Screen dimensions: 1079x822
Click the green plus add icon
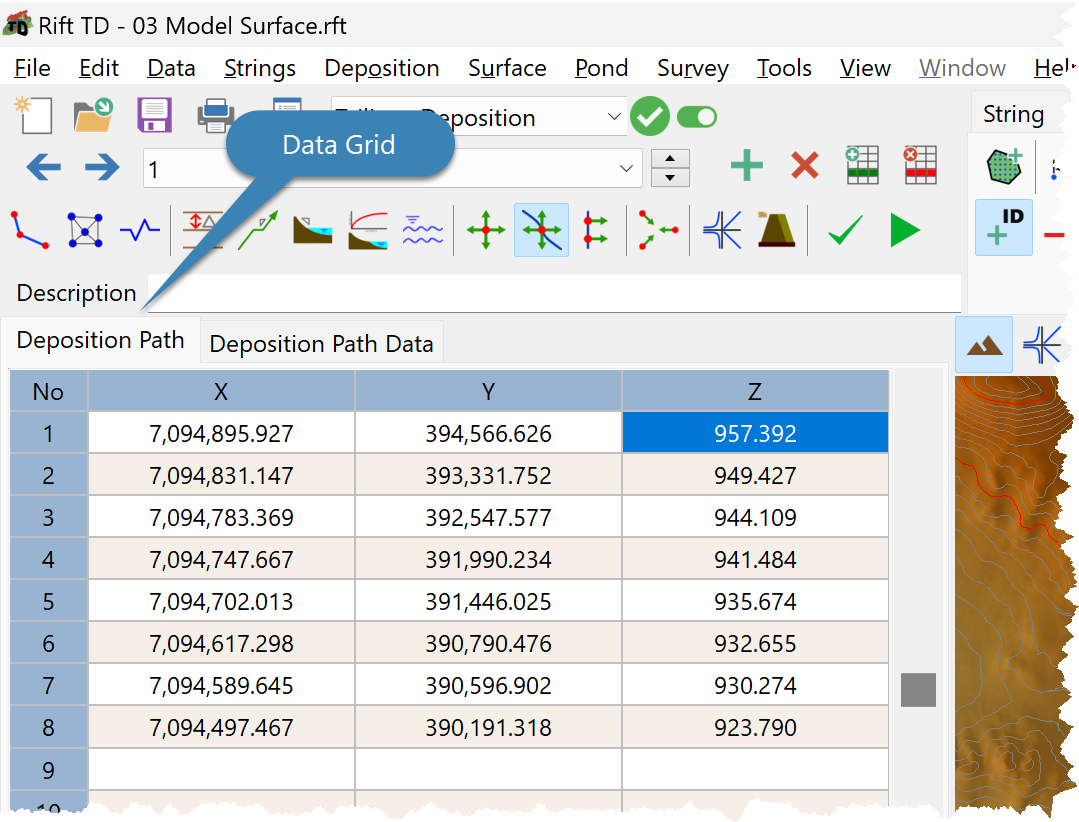(x=746, y=166)
